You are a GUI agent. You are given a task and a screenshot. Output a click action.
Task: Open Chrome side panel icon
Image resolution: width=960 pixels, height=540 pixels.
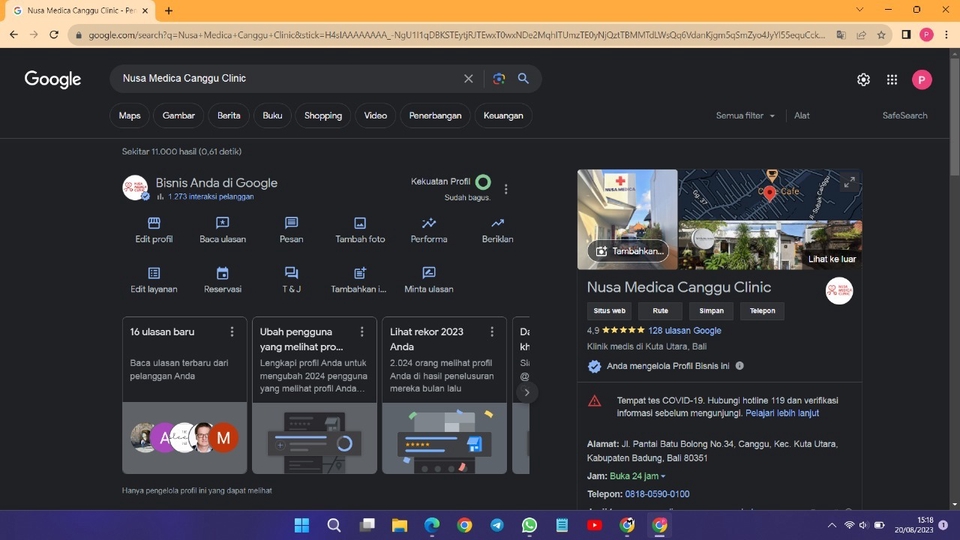[x=906, y=35]
